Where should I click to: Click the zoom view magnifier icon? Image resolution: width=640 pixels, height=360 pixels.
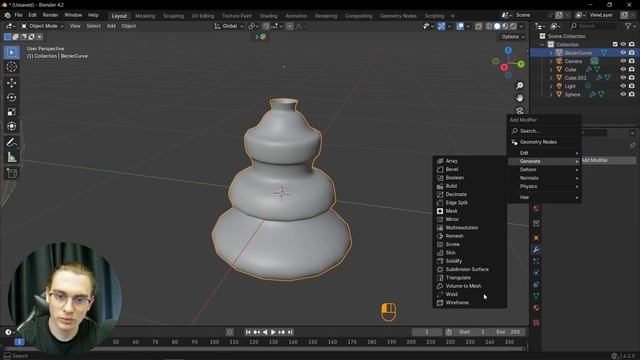click(520, 85)
